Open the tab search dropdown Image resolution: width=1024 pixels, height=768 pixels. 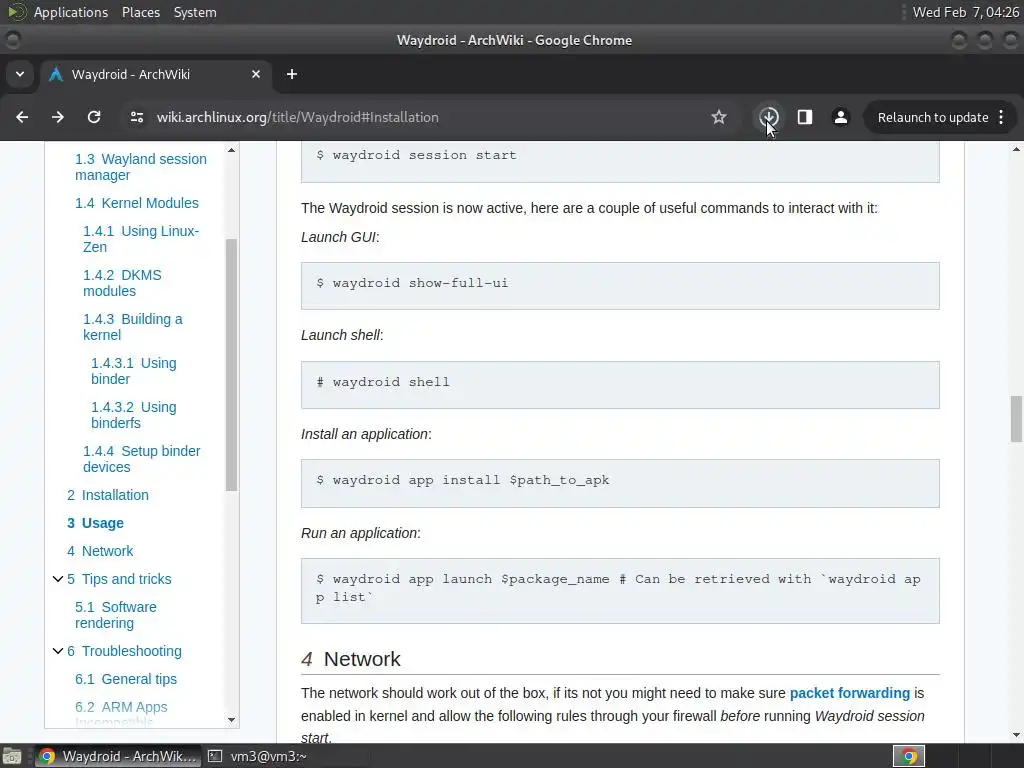click(20, 74)
